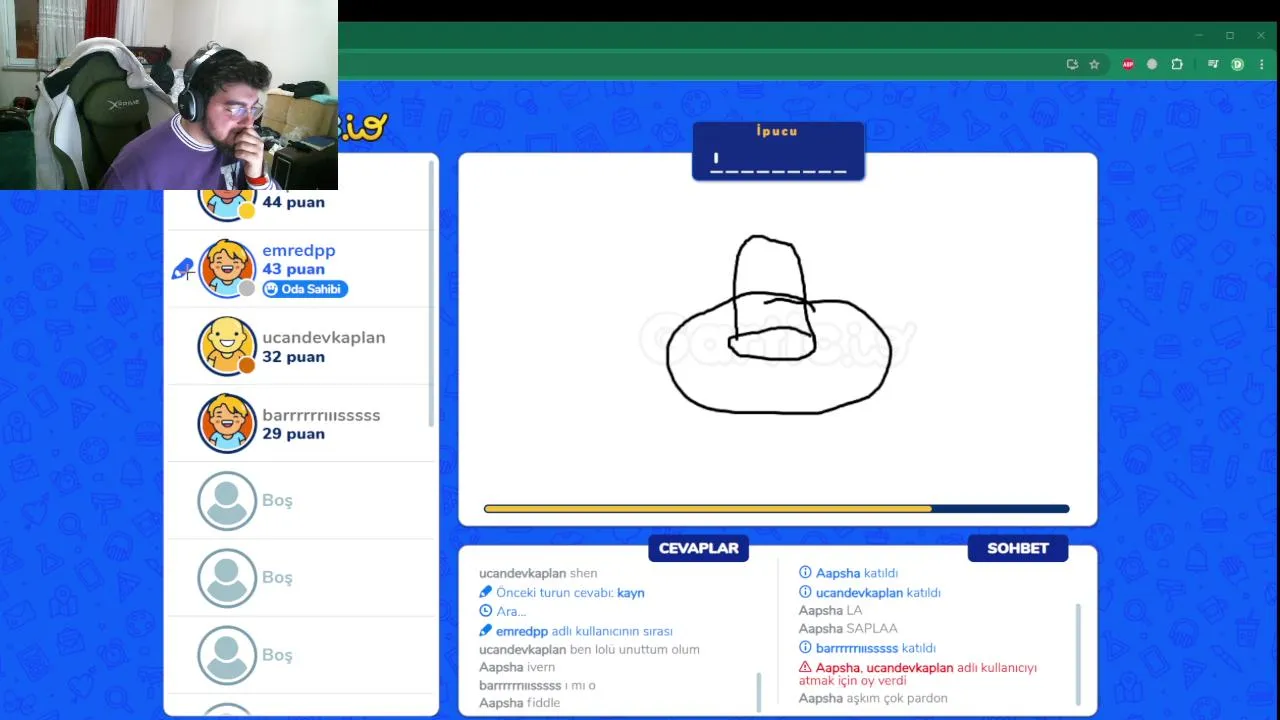Click the '29 puan' score text
Screen dimensions: 1280x720
pyautogui.click(x=293, y=434)
